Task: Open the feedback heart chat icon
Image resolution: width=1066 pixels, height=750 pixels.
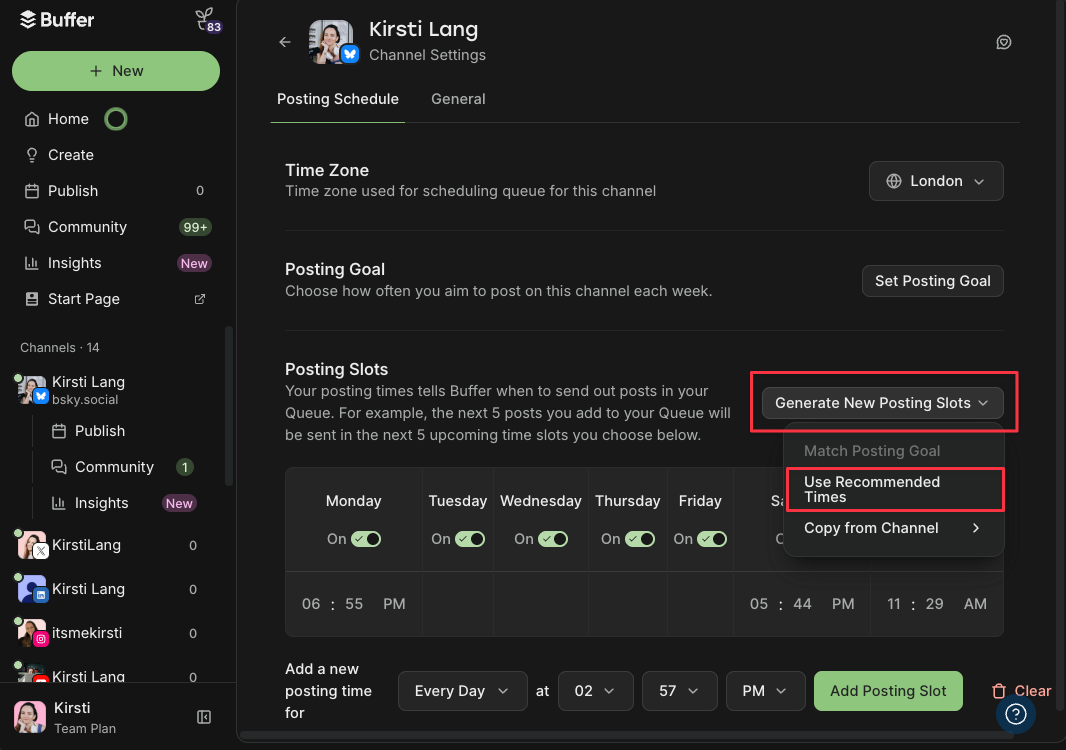Action: [x=1003, y=42]
